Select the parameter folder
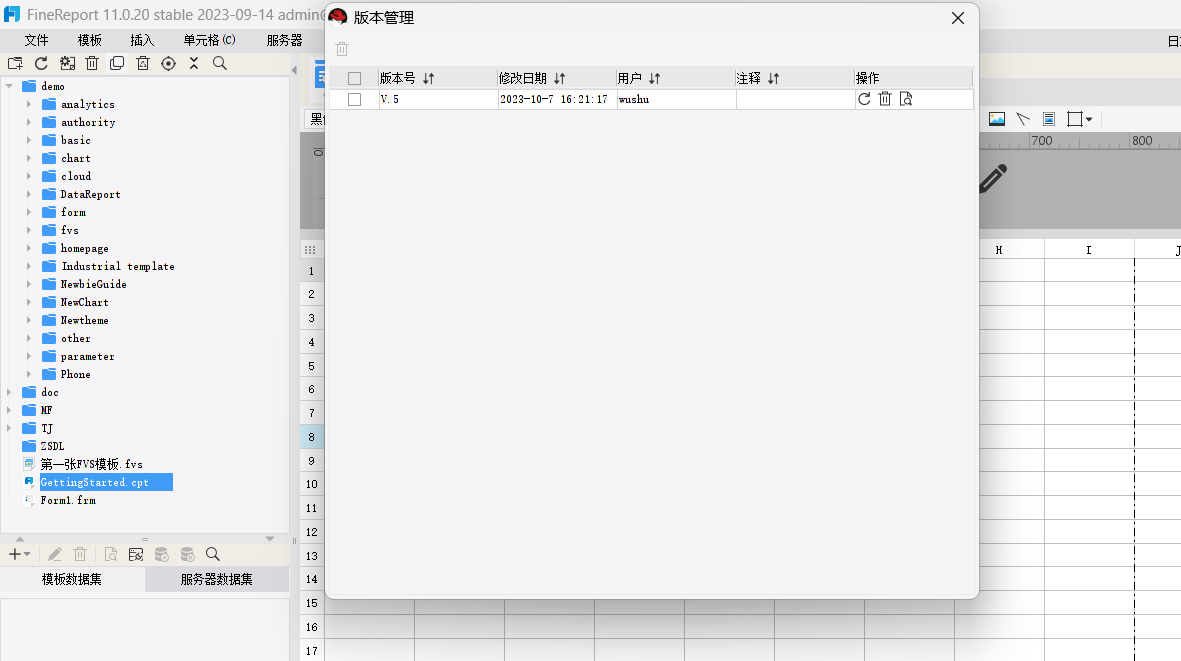Screen dimensions: 1181x661 click(x=87, y=356)
